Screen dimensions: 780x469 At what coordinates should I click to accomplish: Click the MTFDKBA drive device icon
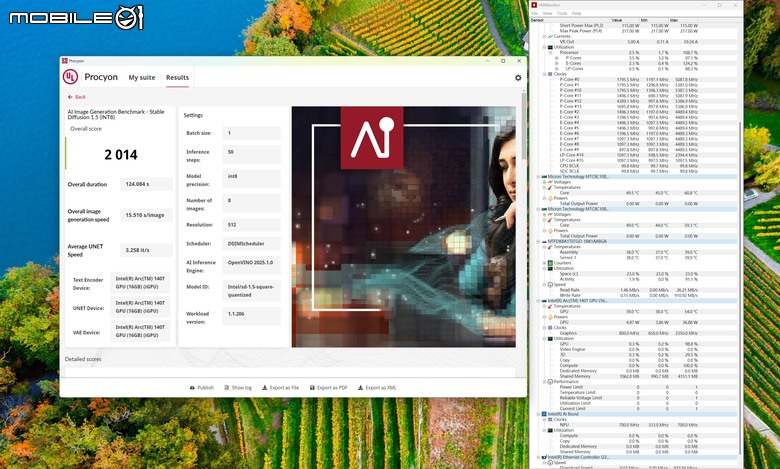[x=544, y=241]
